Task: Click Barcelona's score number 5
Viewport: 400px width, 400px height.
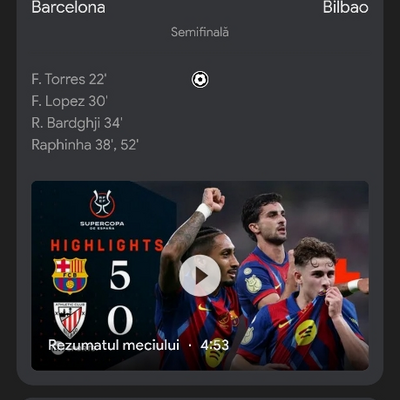Action: tap(120, 275)
